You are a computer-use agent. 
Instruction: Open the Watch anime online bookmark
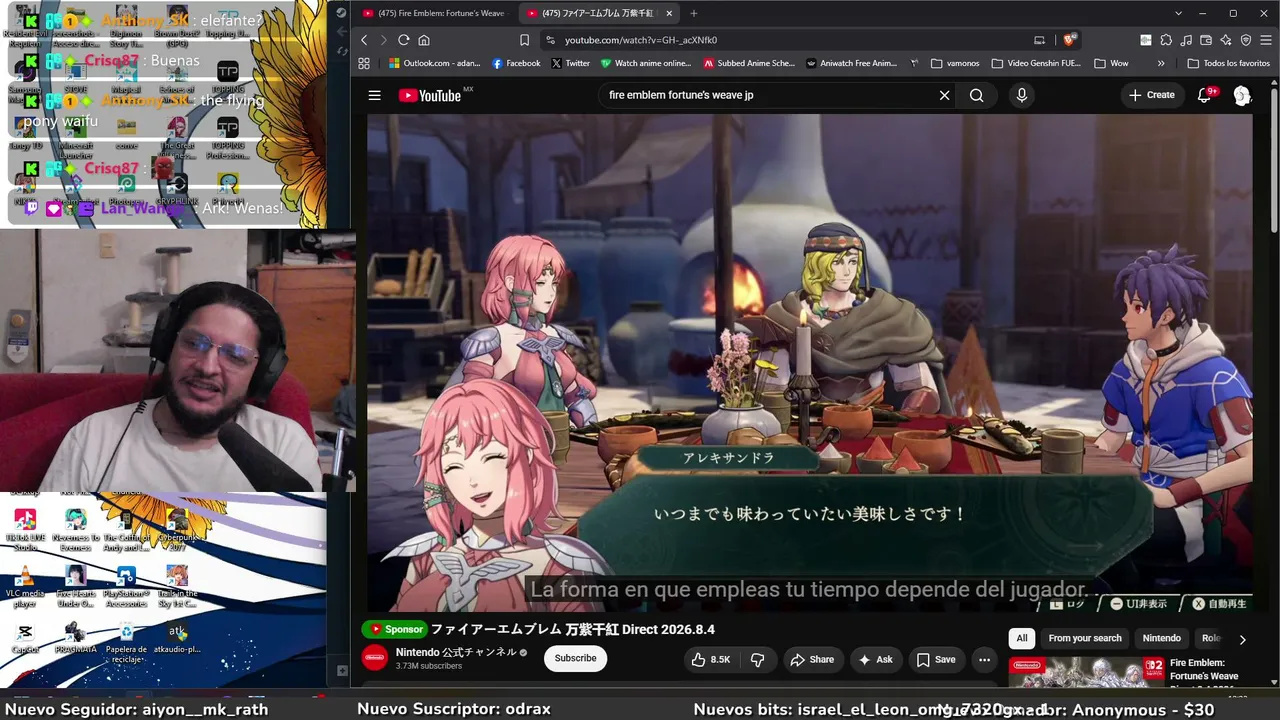click(646, 63)
